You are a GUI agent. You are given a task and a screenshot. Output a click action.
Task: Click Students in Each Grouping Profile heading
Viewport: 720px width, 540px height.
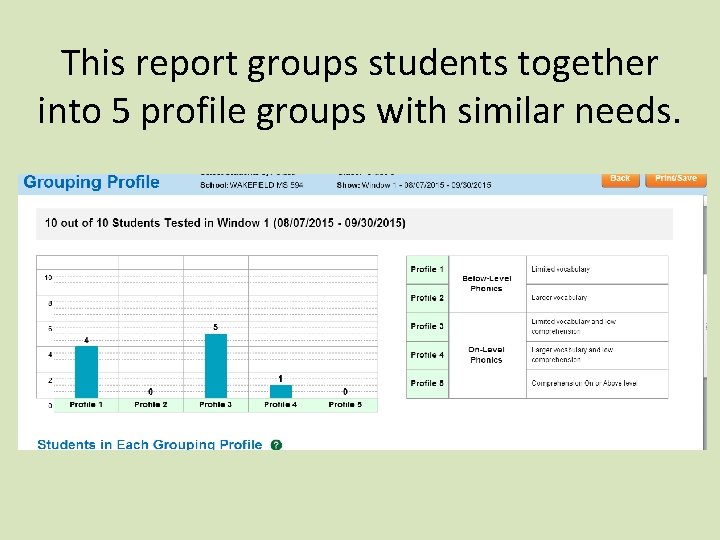click(150, 444)
